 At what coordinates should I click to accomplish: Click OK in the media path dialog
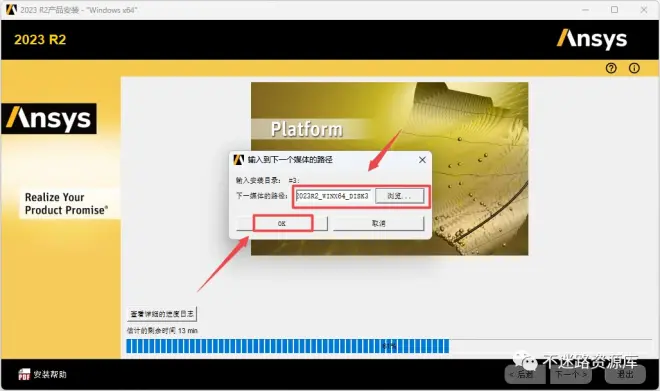tap(282, 223)
